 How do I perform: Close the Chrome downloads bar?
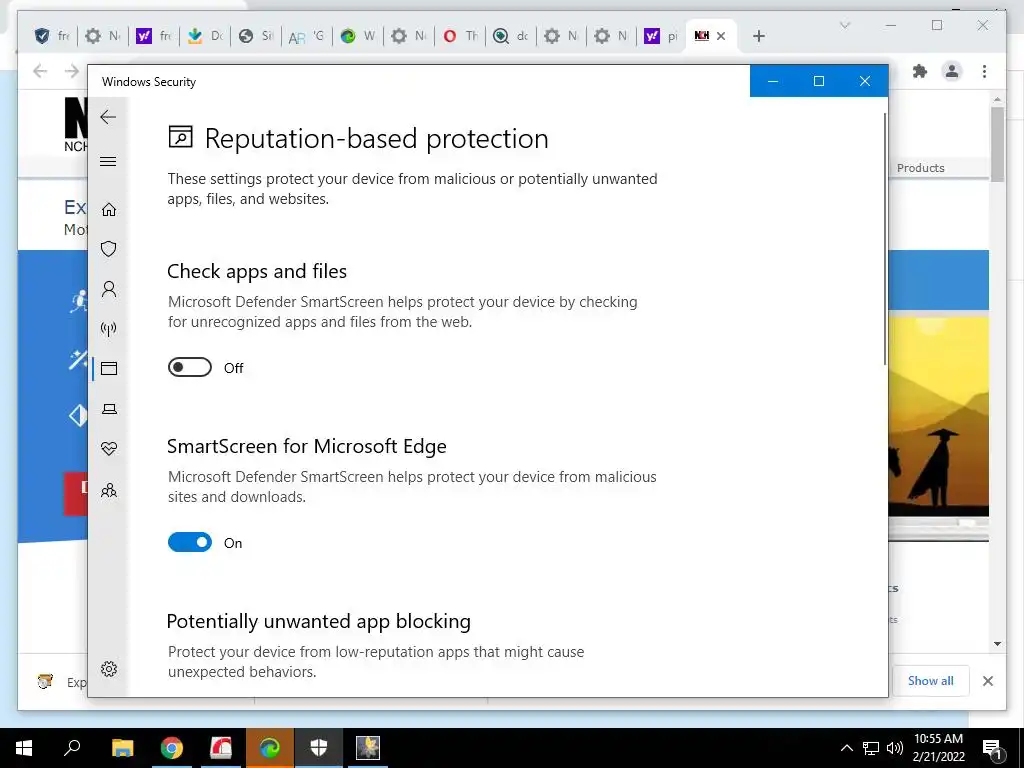[987, 681]
